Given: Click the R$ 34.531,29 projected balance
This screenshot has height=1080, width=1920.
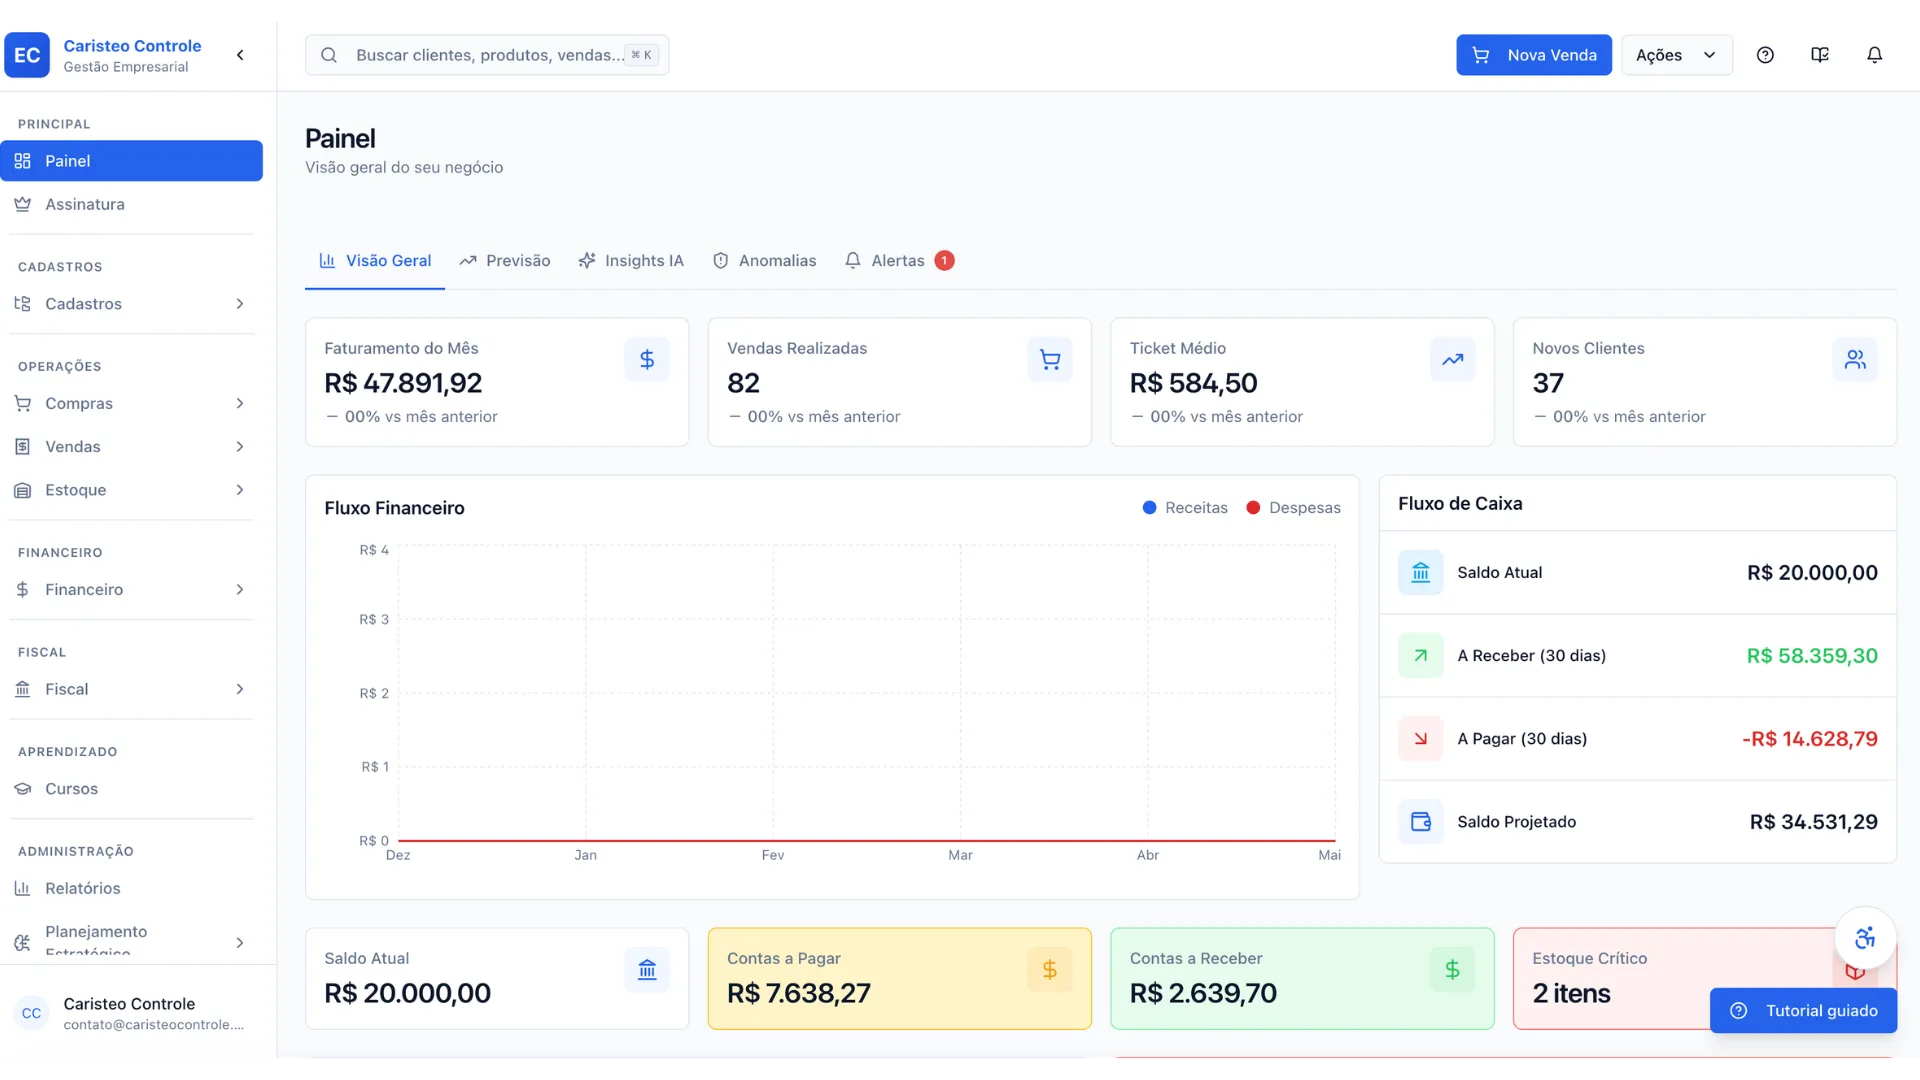Looking at the screenshot, I should (1813, 822).
